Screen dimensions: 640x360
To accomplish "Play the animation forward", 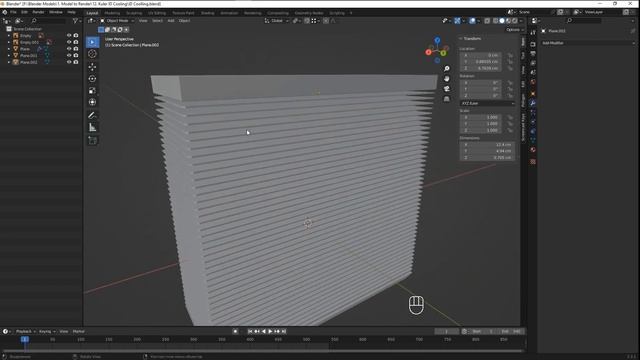I will [270, 331].
